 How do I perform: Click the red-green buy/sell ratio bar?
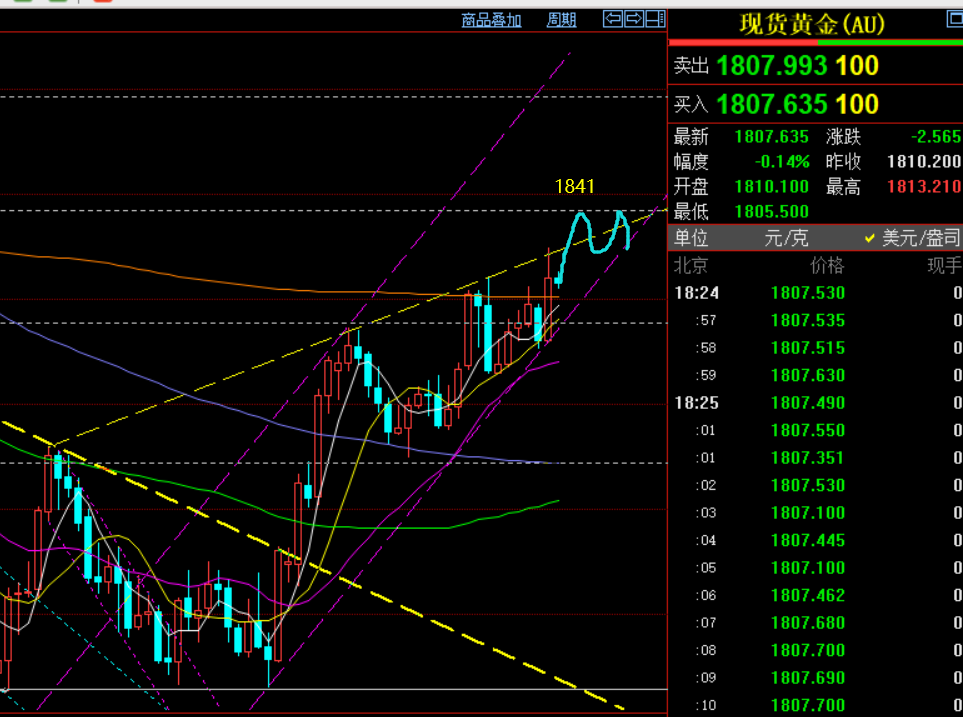coord(816,42)
